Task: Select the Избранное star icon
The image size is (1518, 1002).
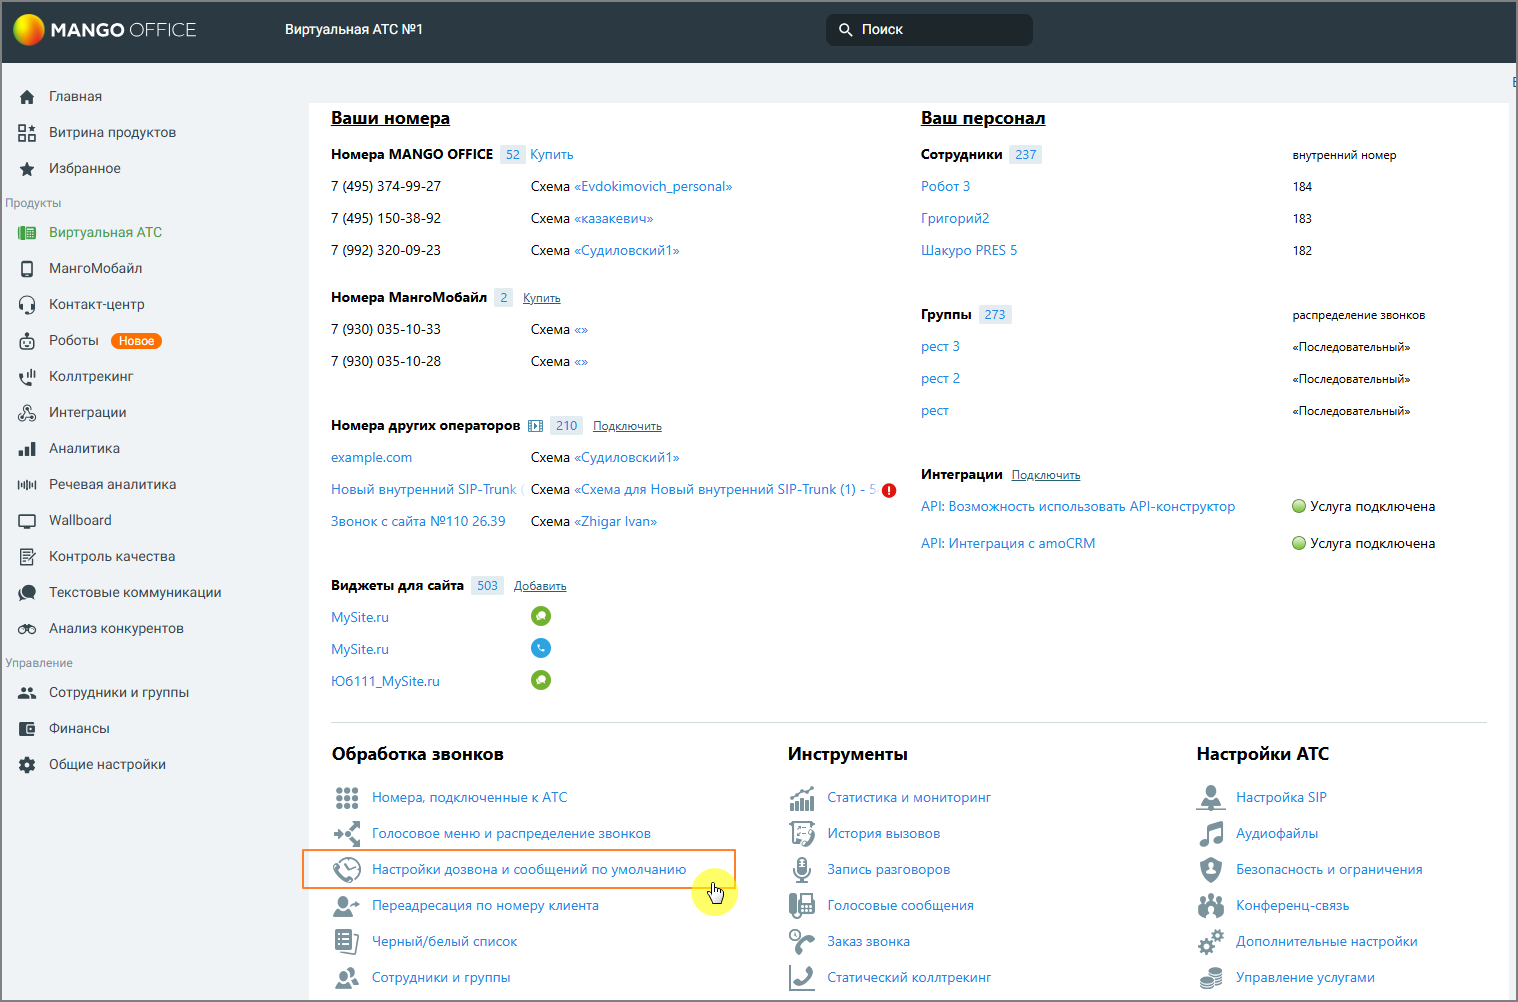Action: coord(27,169)
